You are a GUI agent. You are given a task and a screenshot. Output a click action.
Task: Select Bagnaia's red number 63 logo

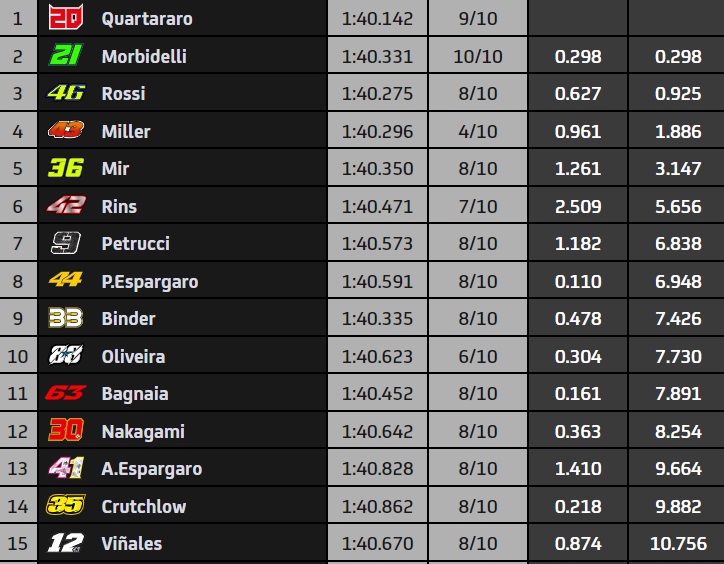66,393
